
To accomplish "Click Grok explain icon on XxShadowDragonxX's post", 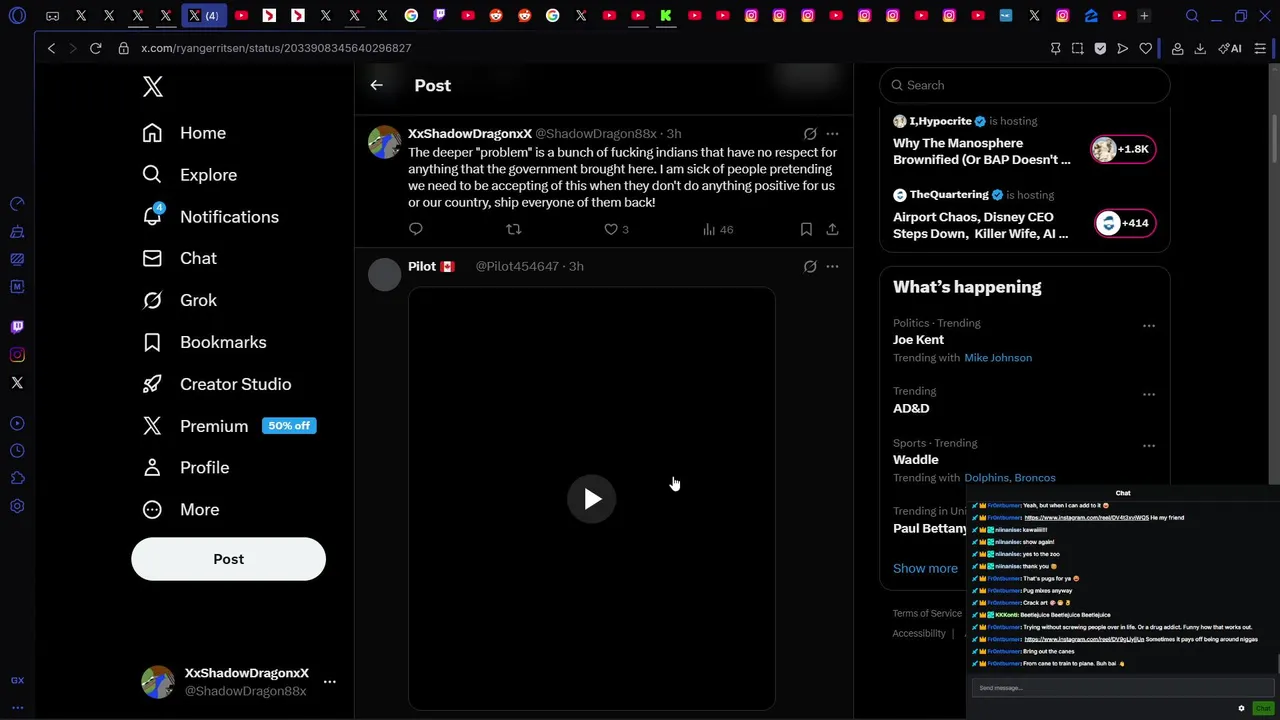I will point(810,133).
